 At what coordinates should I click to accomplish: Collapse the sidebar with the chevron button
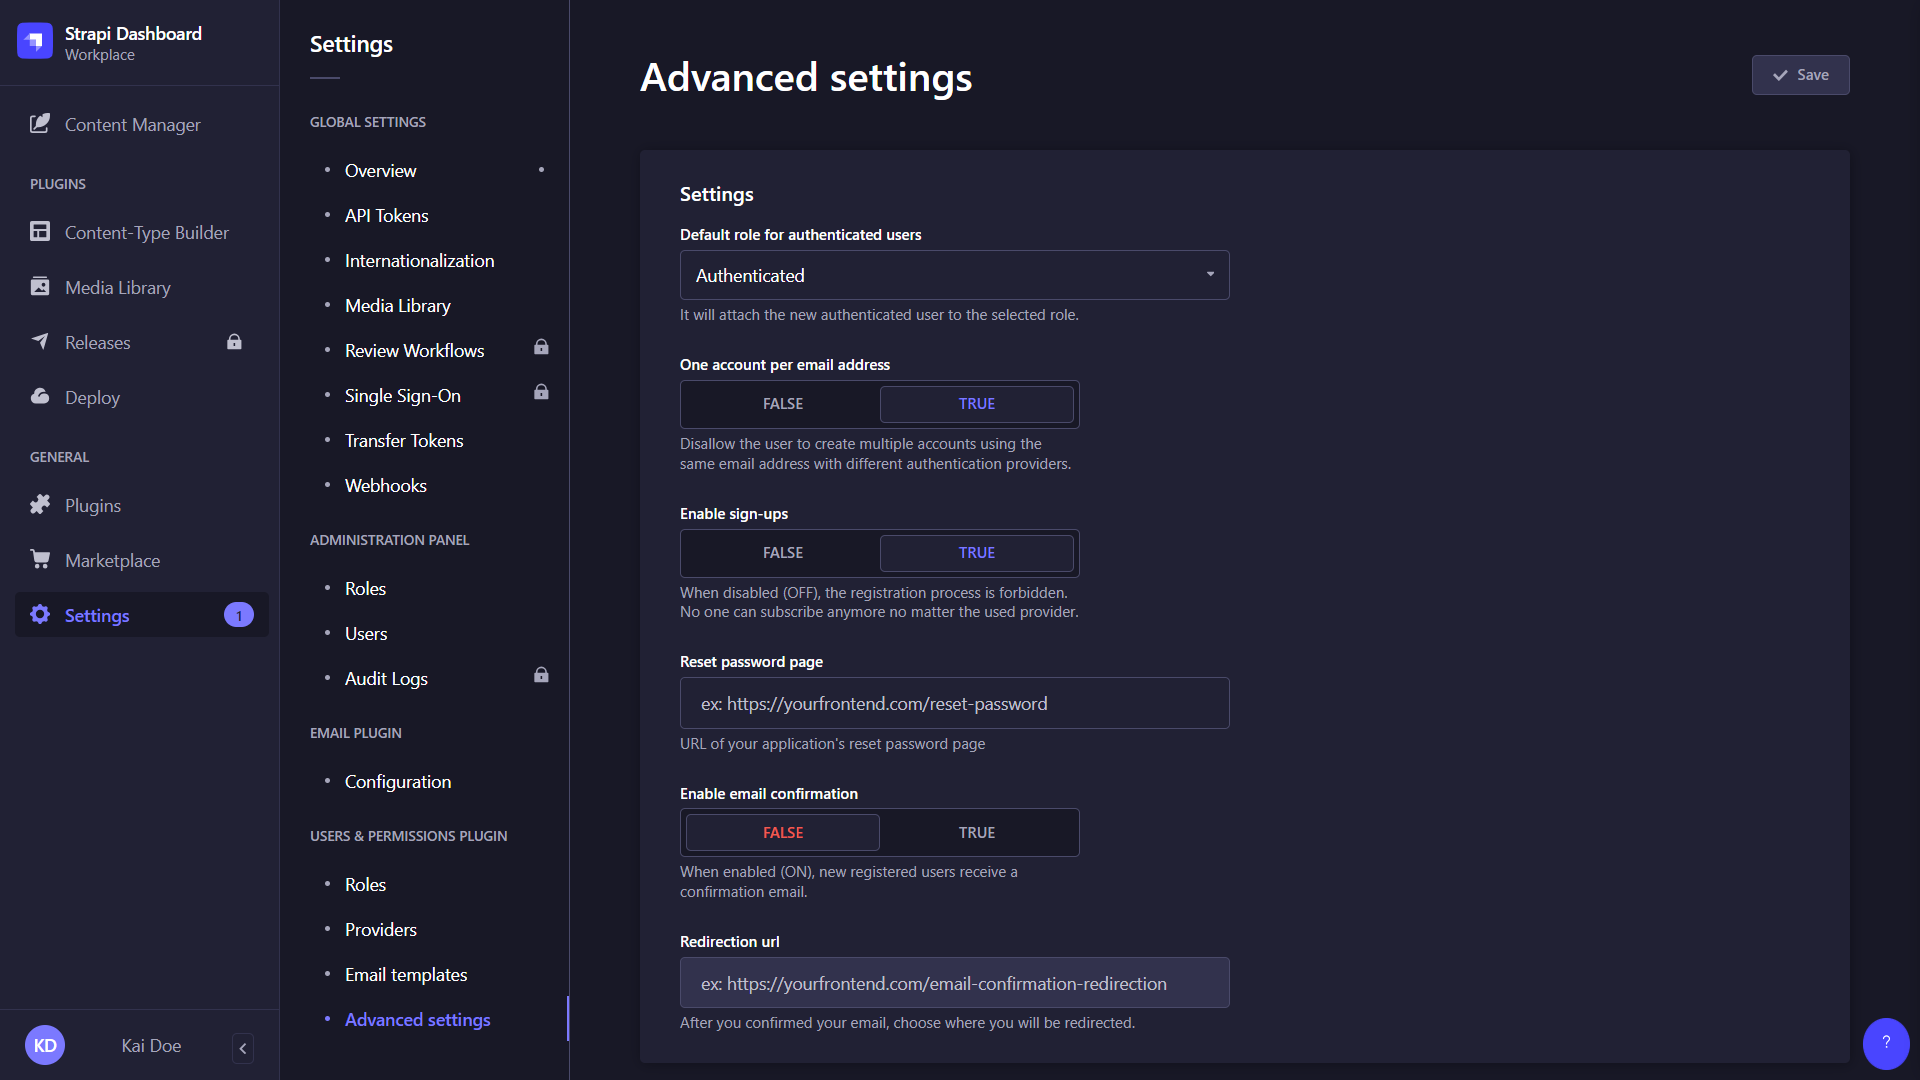242,1048
